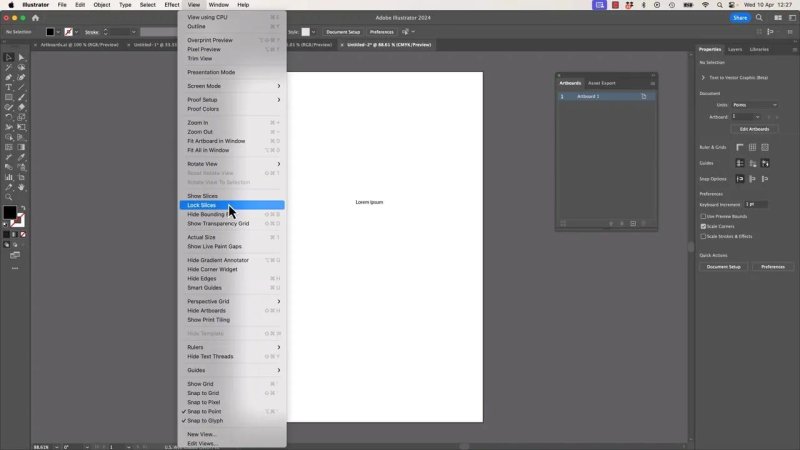Image resolution: width=800 pixels, height=450 pixels.
Task: Select the Direct Selection tool
Action: (21, 57)
